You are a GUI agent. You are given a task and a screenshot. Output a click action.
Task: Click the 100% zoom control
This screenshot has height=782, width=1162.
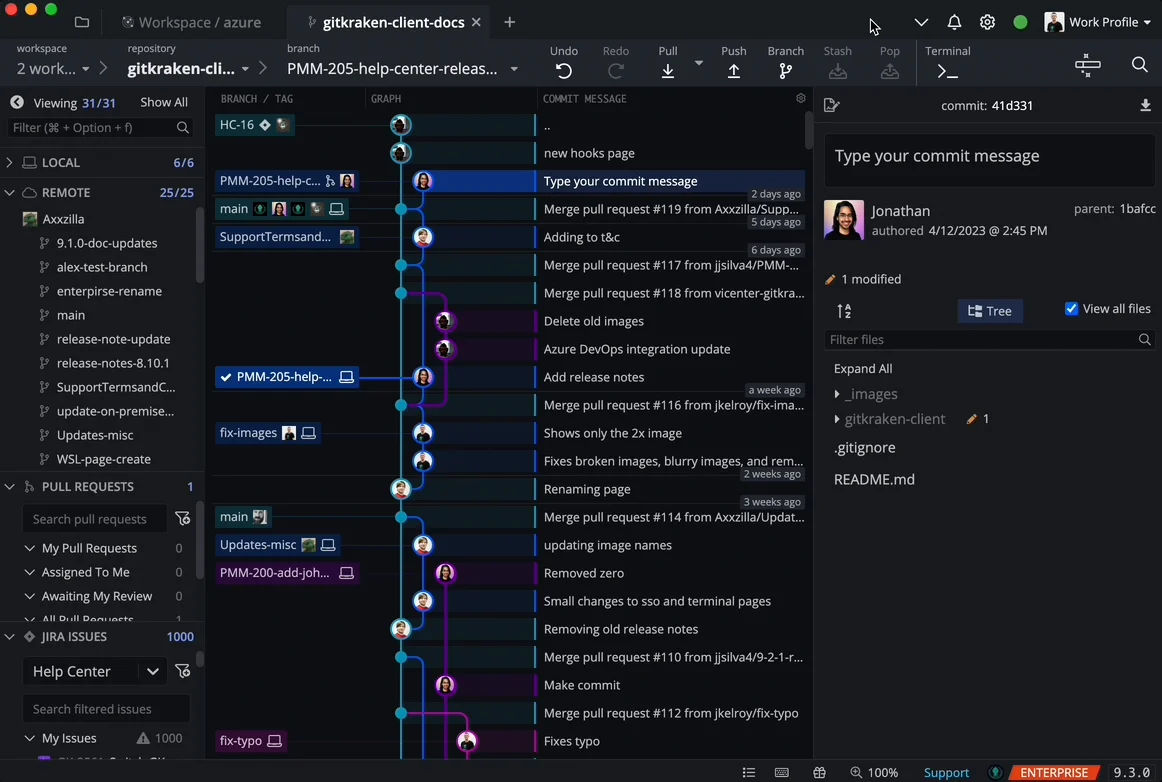tap(874, 772)
